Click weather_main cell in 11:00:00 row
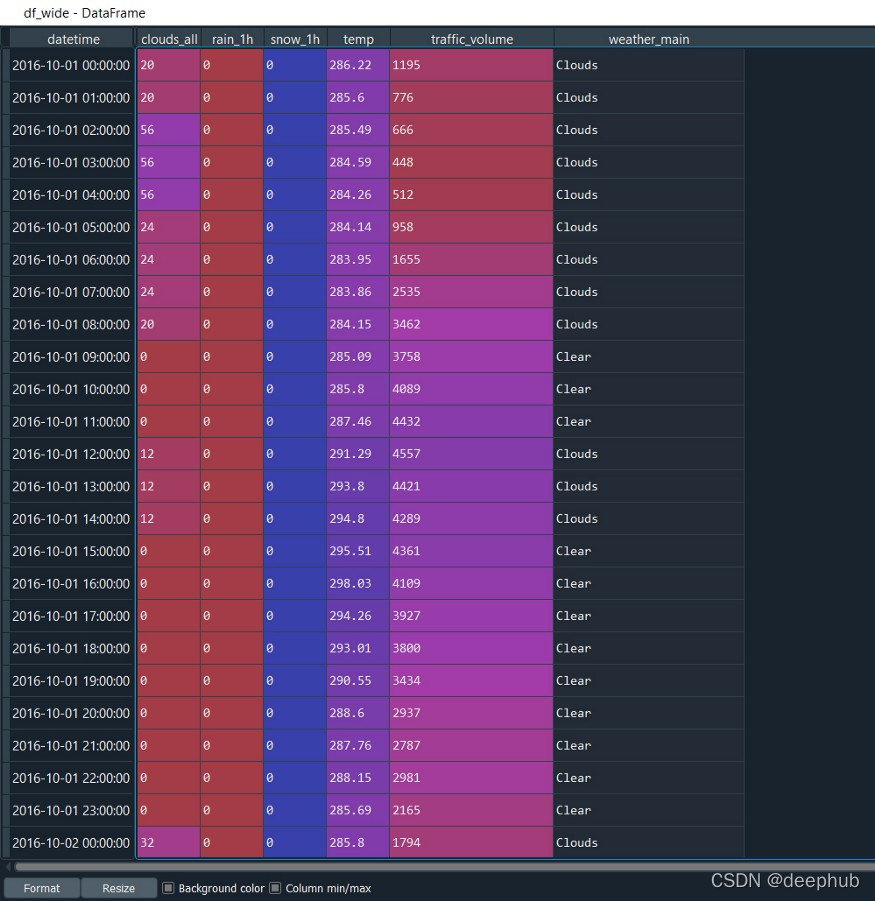The height and width of the screenshot is (901, 875). point(649,422)
